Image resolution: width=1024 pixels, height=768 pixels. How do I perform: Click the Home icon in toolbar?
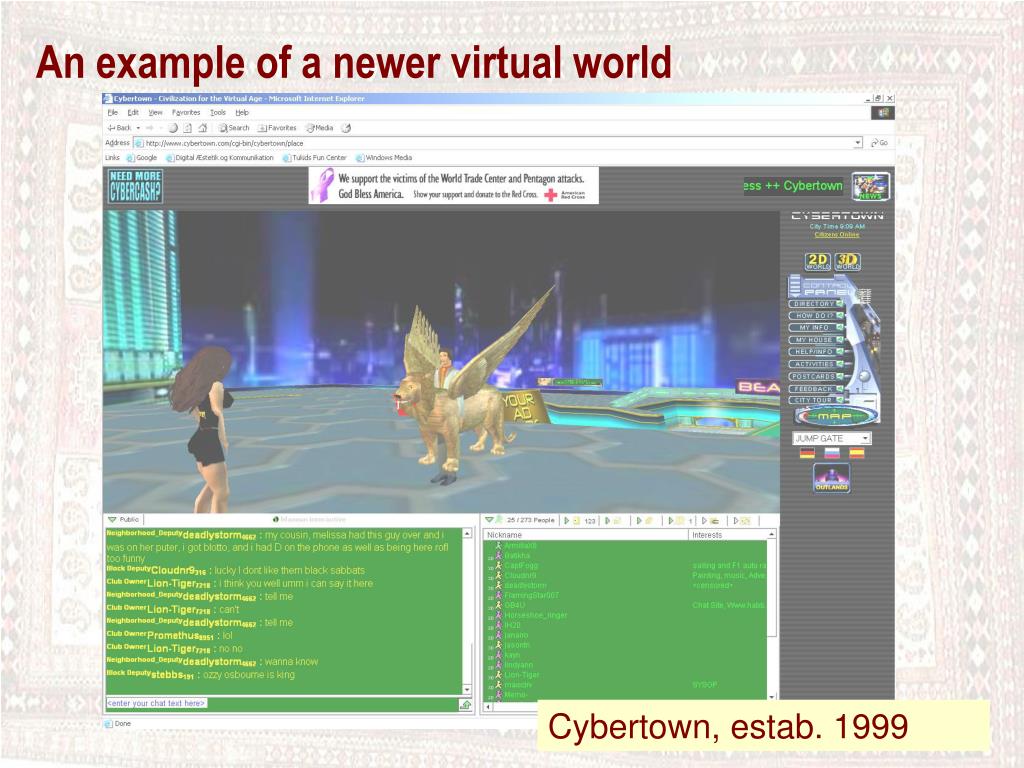202,128
